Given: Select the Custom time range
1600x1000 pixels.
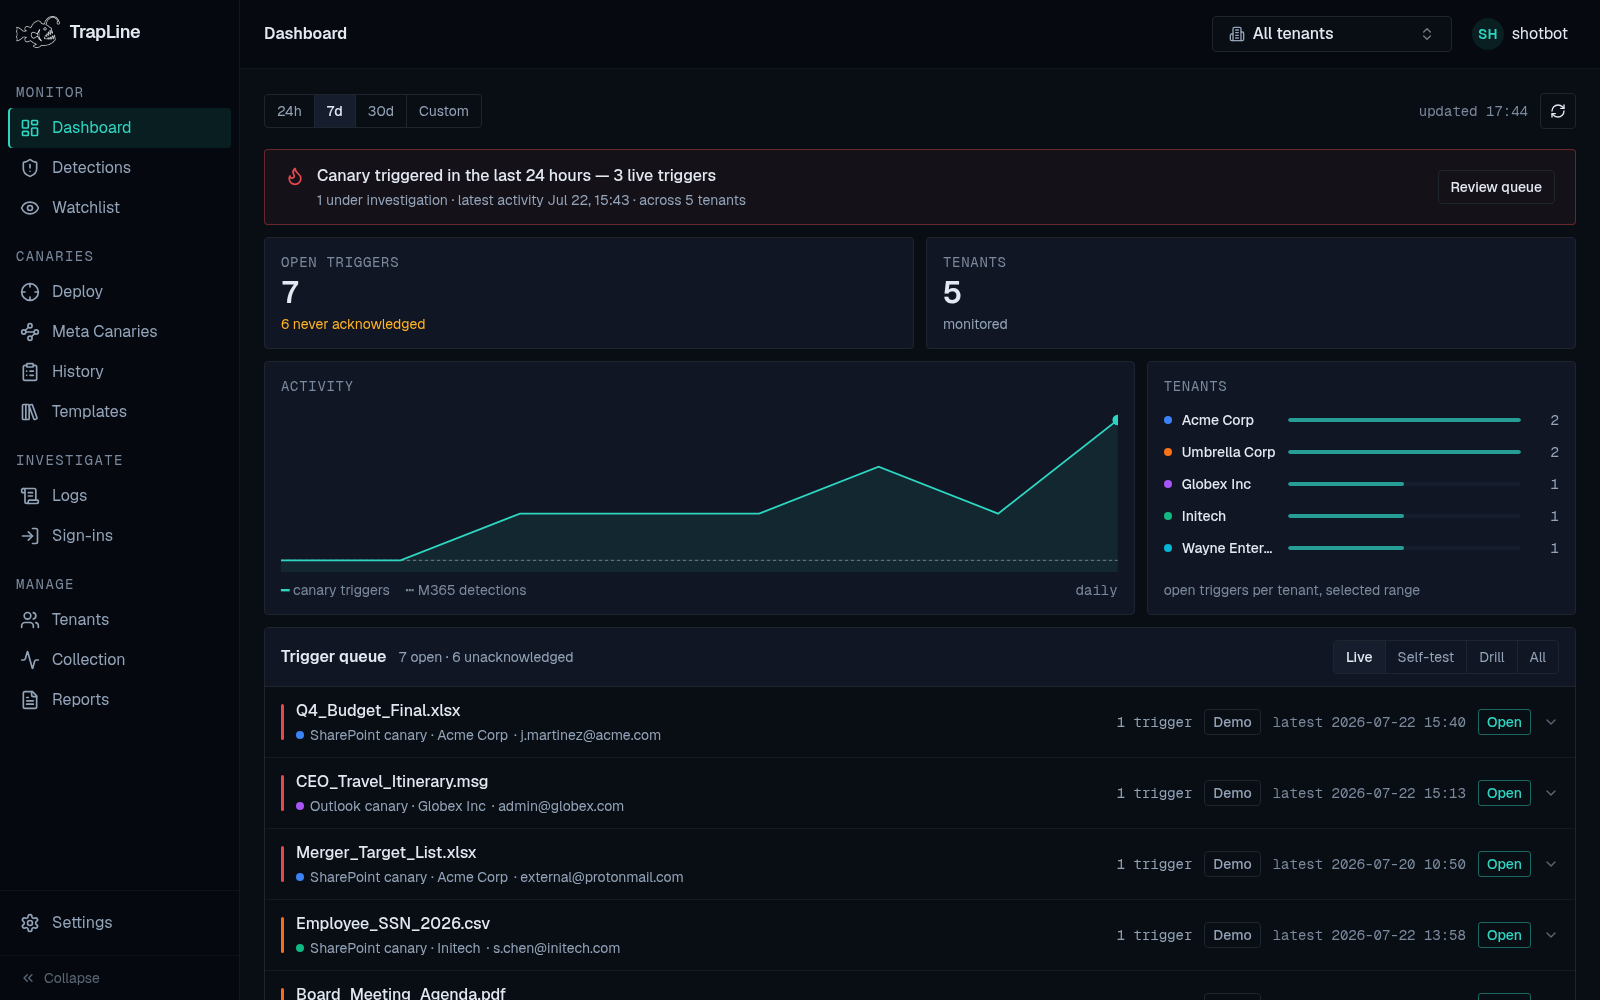Looking at the screenshot, I should pyautogui.click(x=444, y=111).
